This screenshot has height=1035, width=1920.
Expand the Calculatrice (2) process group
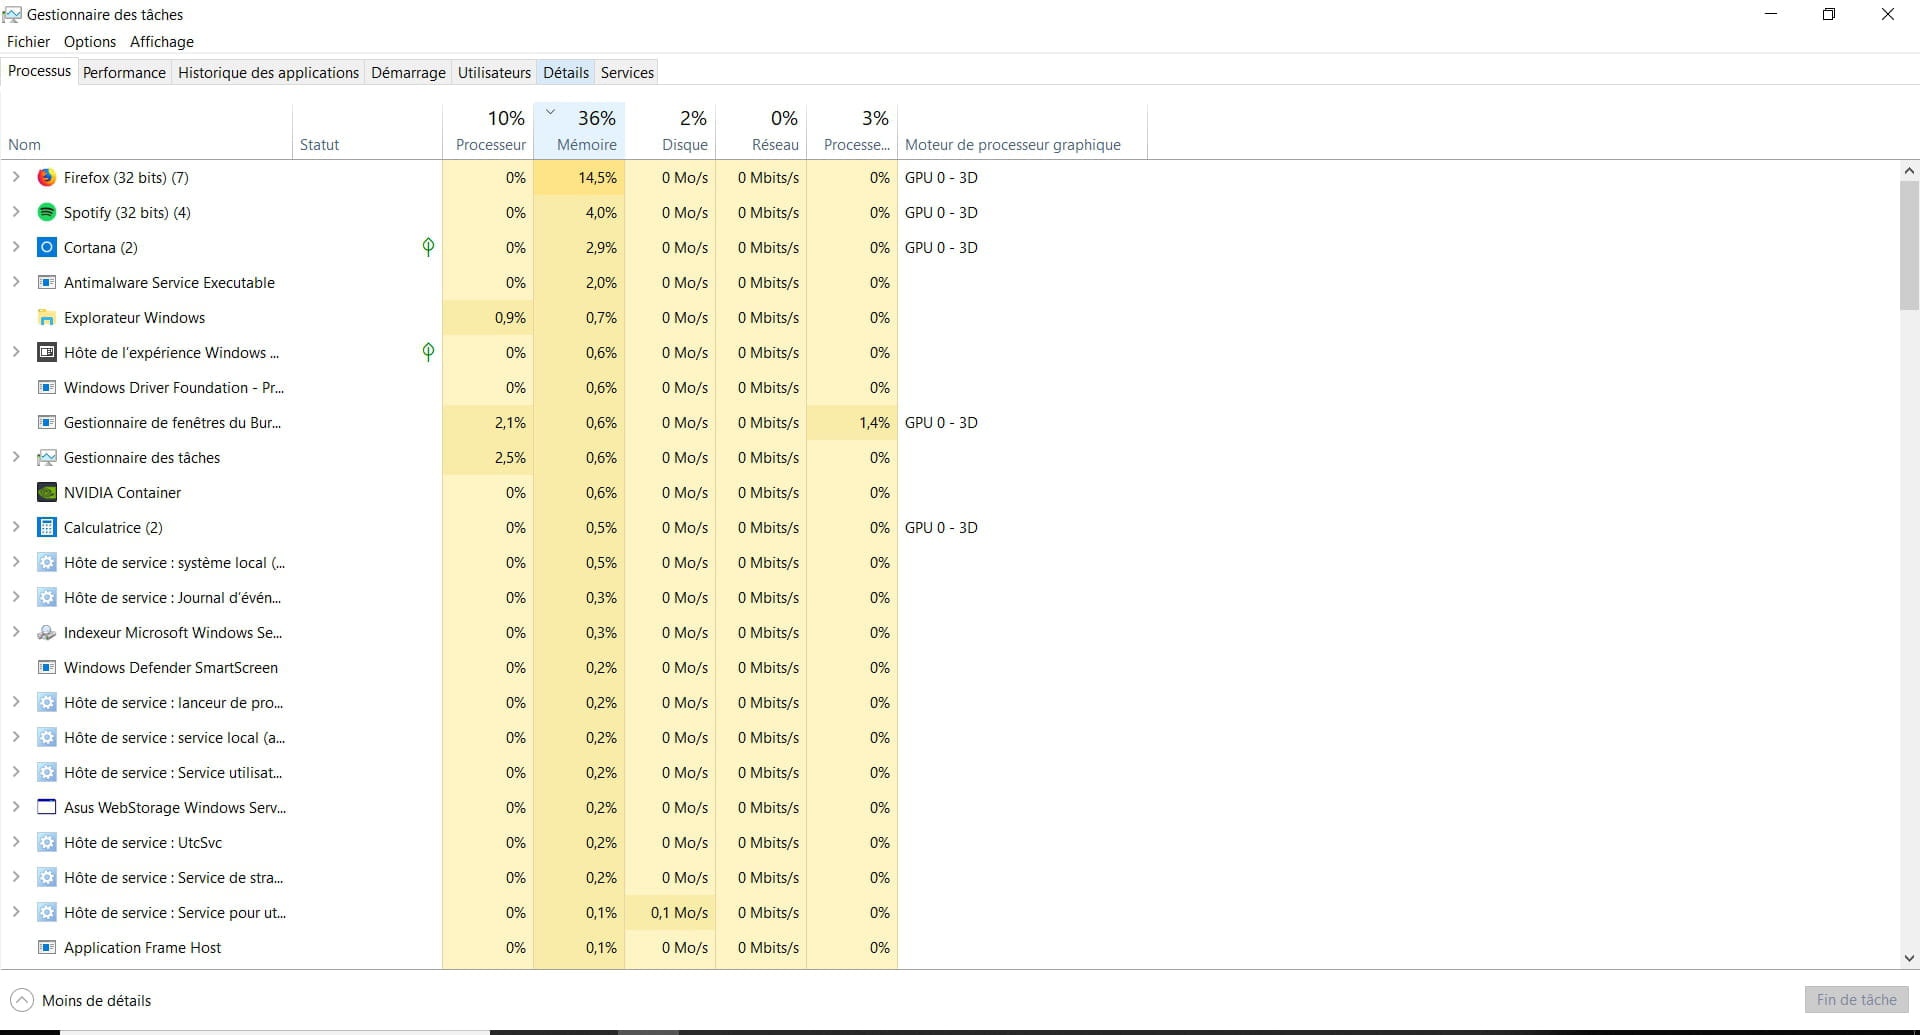click(x=16, y=527)
